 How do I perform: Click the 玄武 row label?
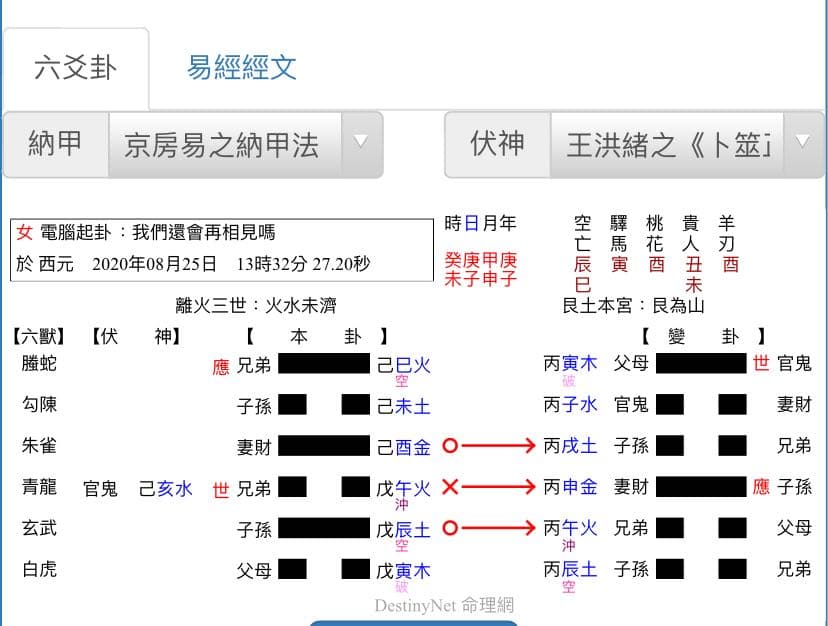point(39,528)
